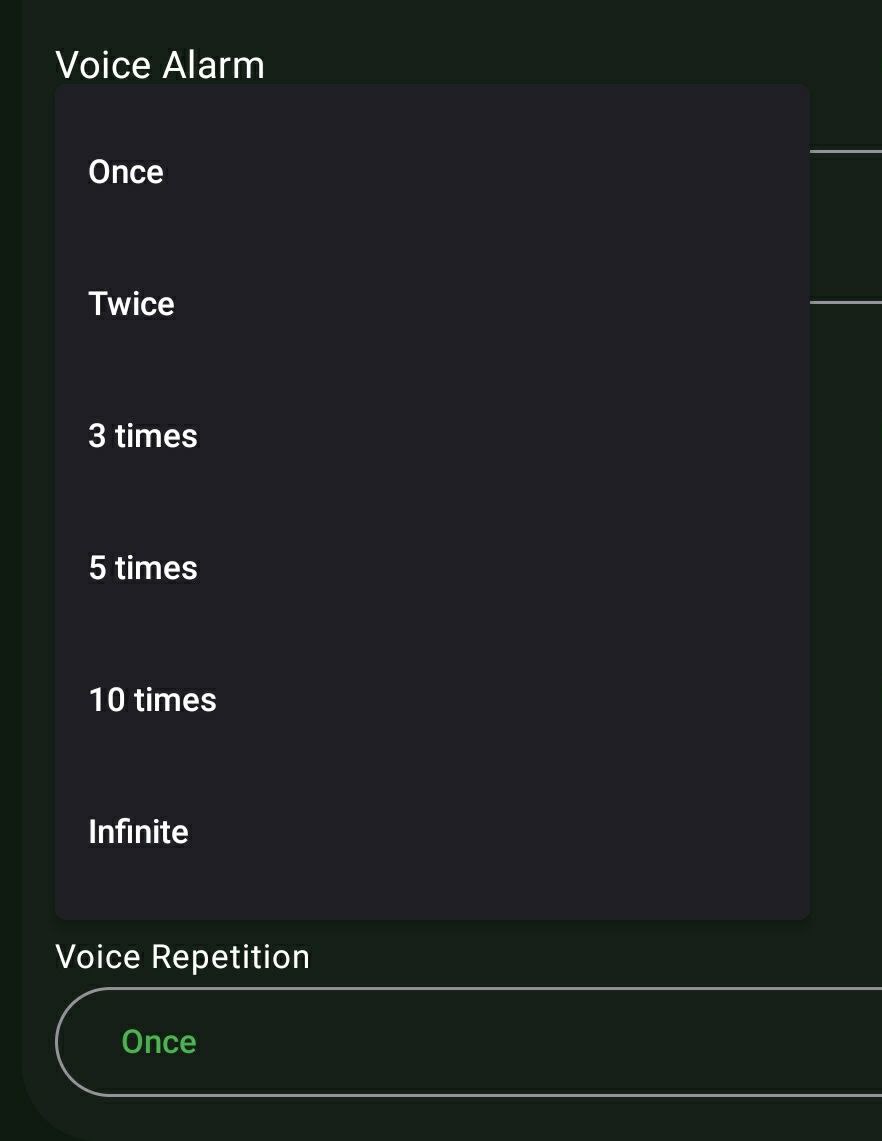Select 5 times in the dropdown list
Image resolution: width=882 pixels, height=1141 pixels.
[x=143, y=568]
